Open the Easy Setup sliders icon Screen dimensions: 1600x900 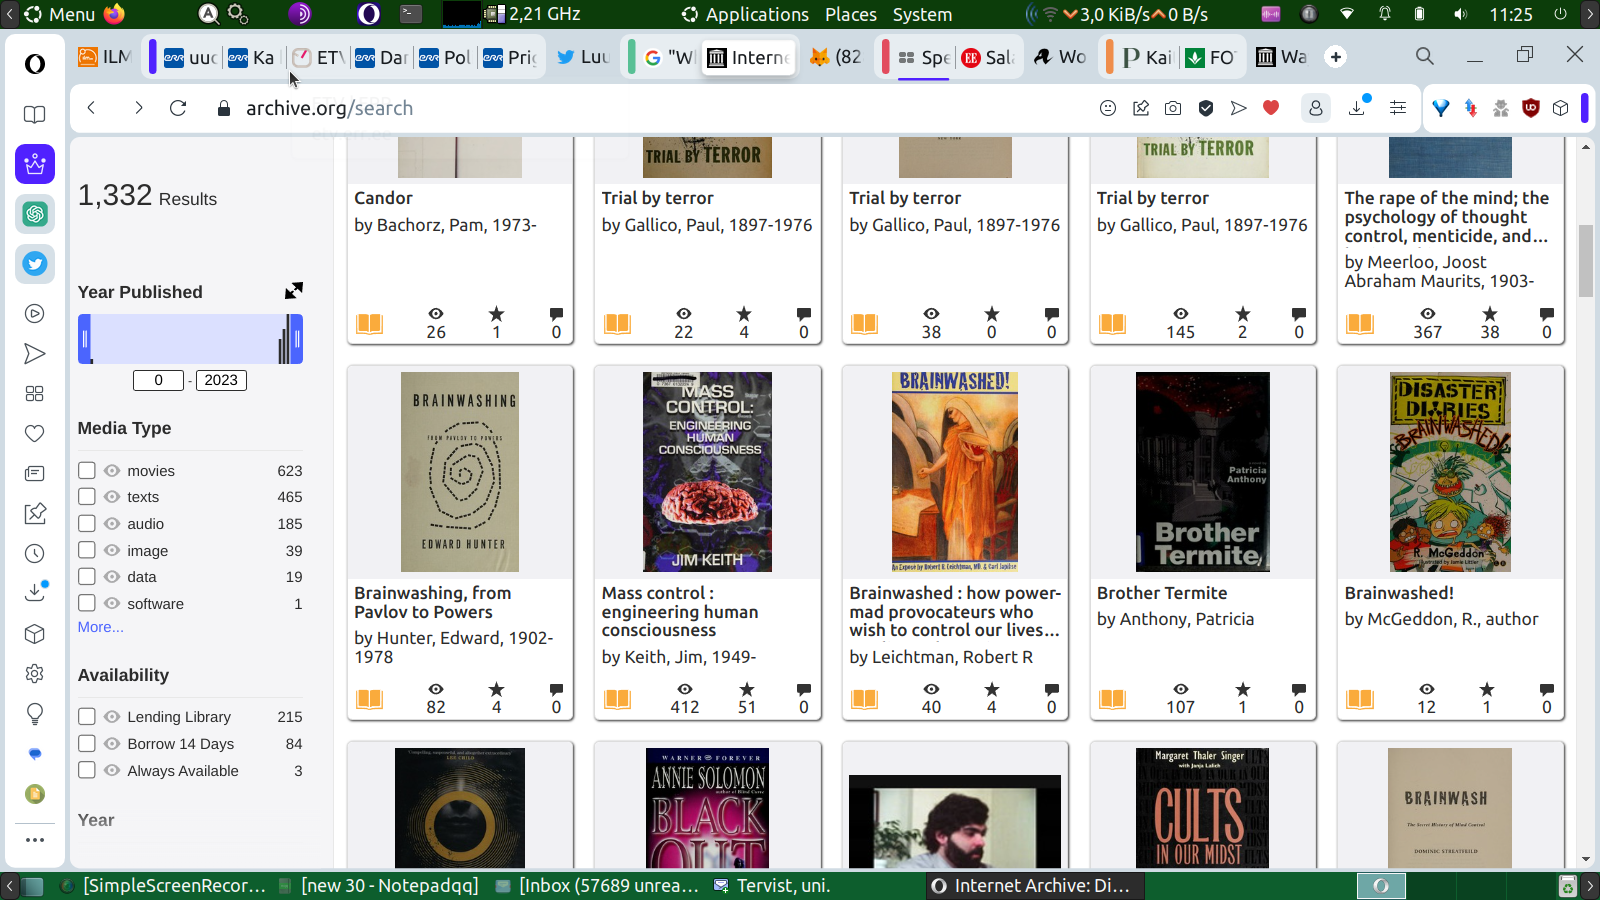[x=1398, y=108]
